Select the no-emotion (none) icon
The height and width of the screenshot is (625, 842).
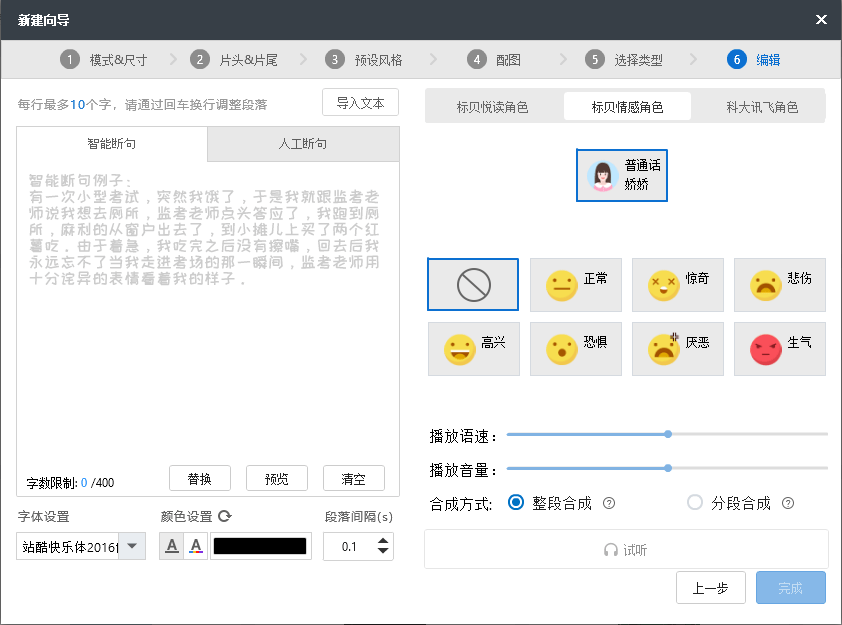click(x=473, y=285)
